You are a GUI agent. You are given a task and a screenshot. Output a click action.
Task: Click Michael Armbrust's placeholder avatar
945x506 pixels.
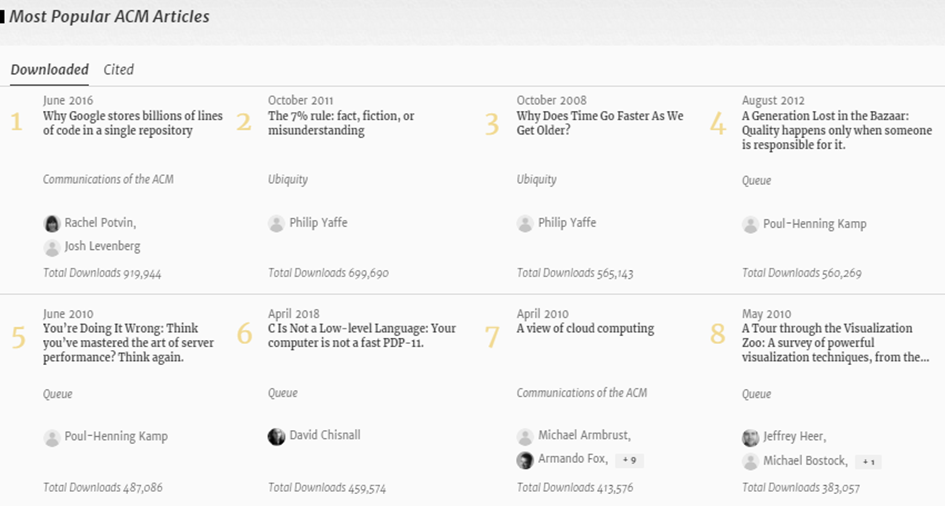click(525, 436)
